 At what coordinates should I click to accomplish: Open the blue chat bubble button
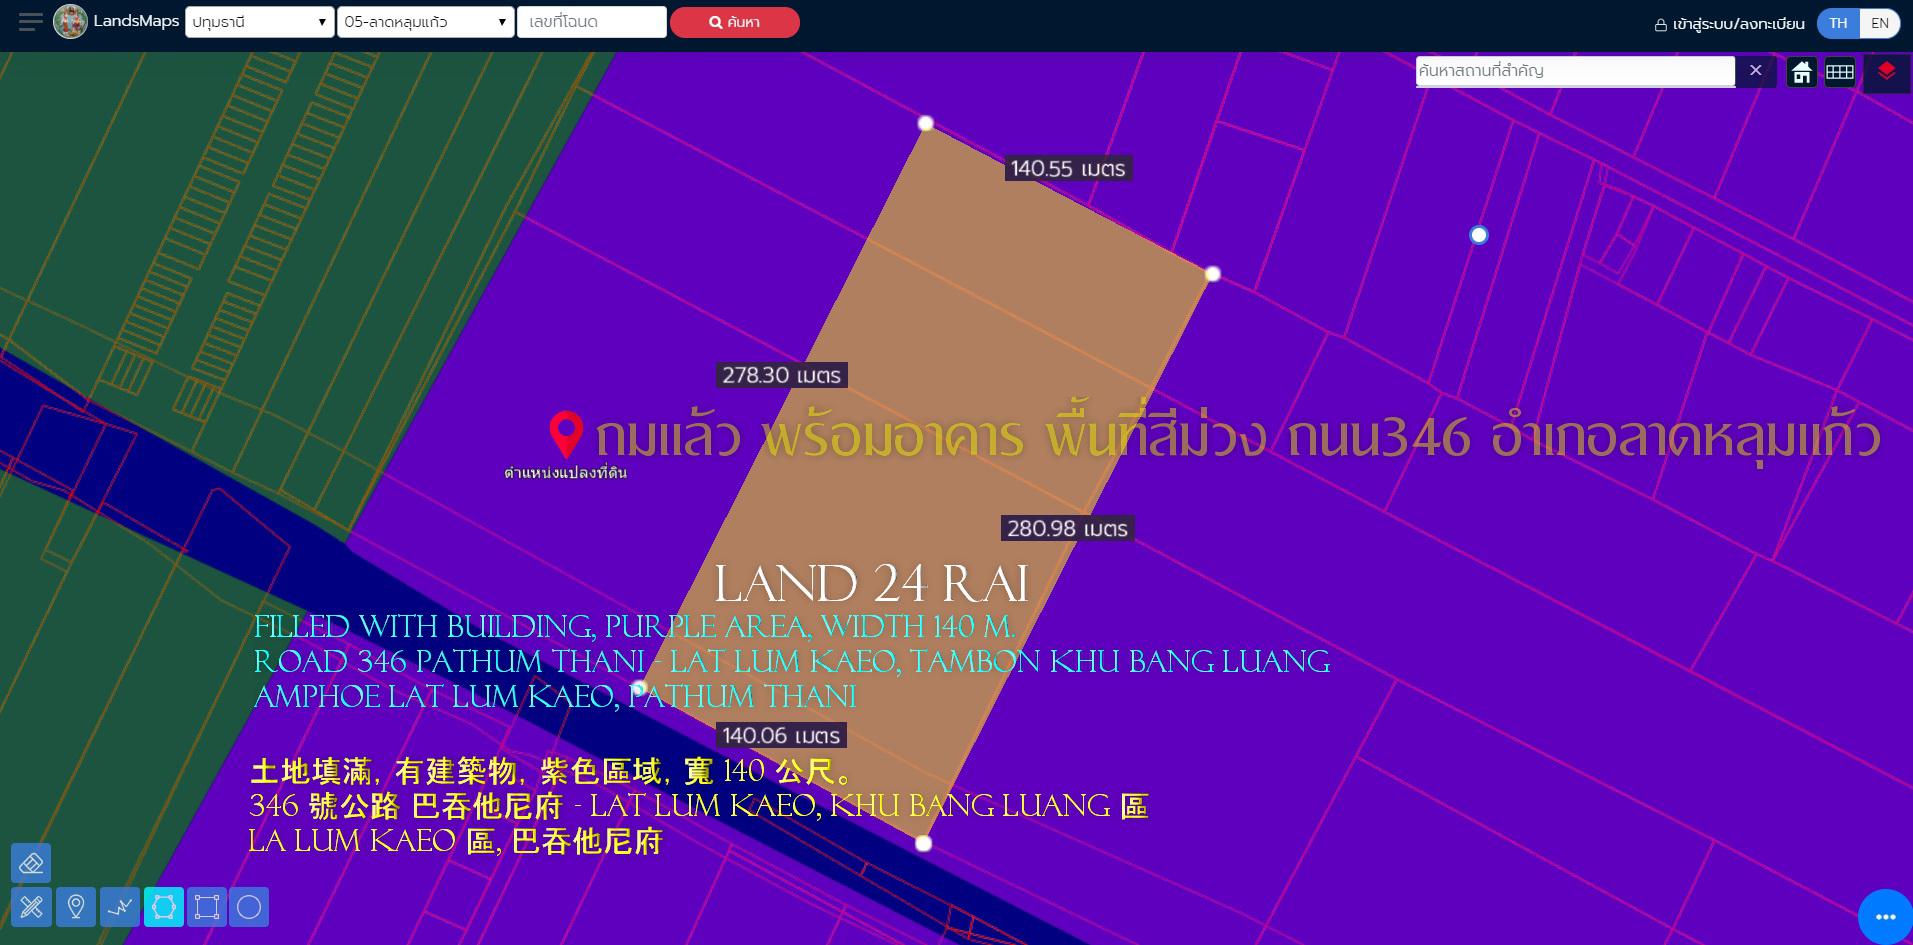coord(1885,916)
